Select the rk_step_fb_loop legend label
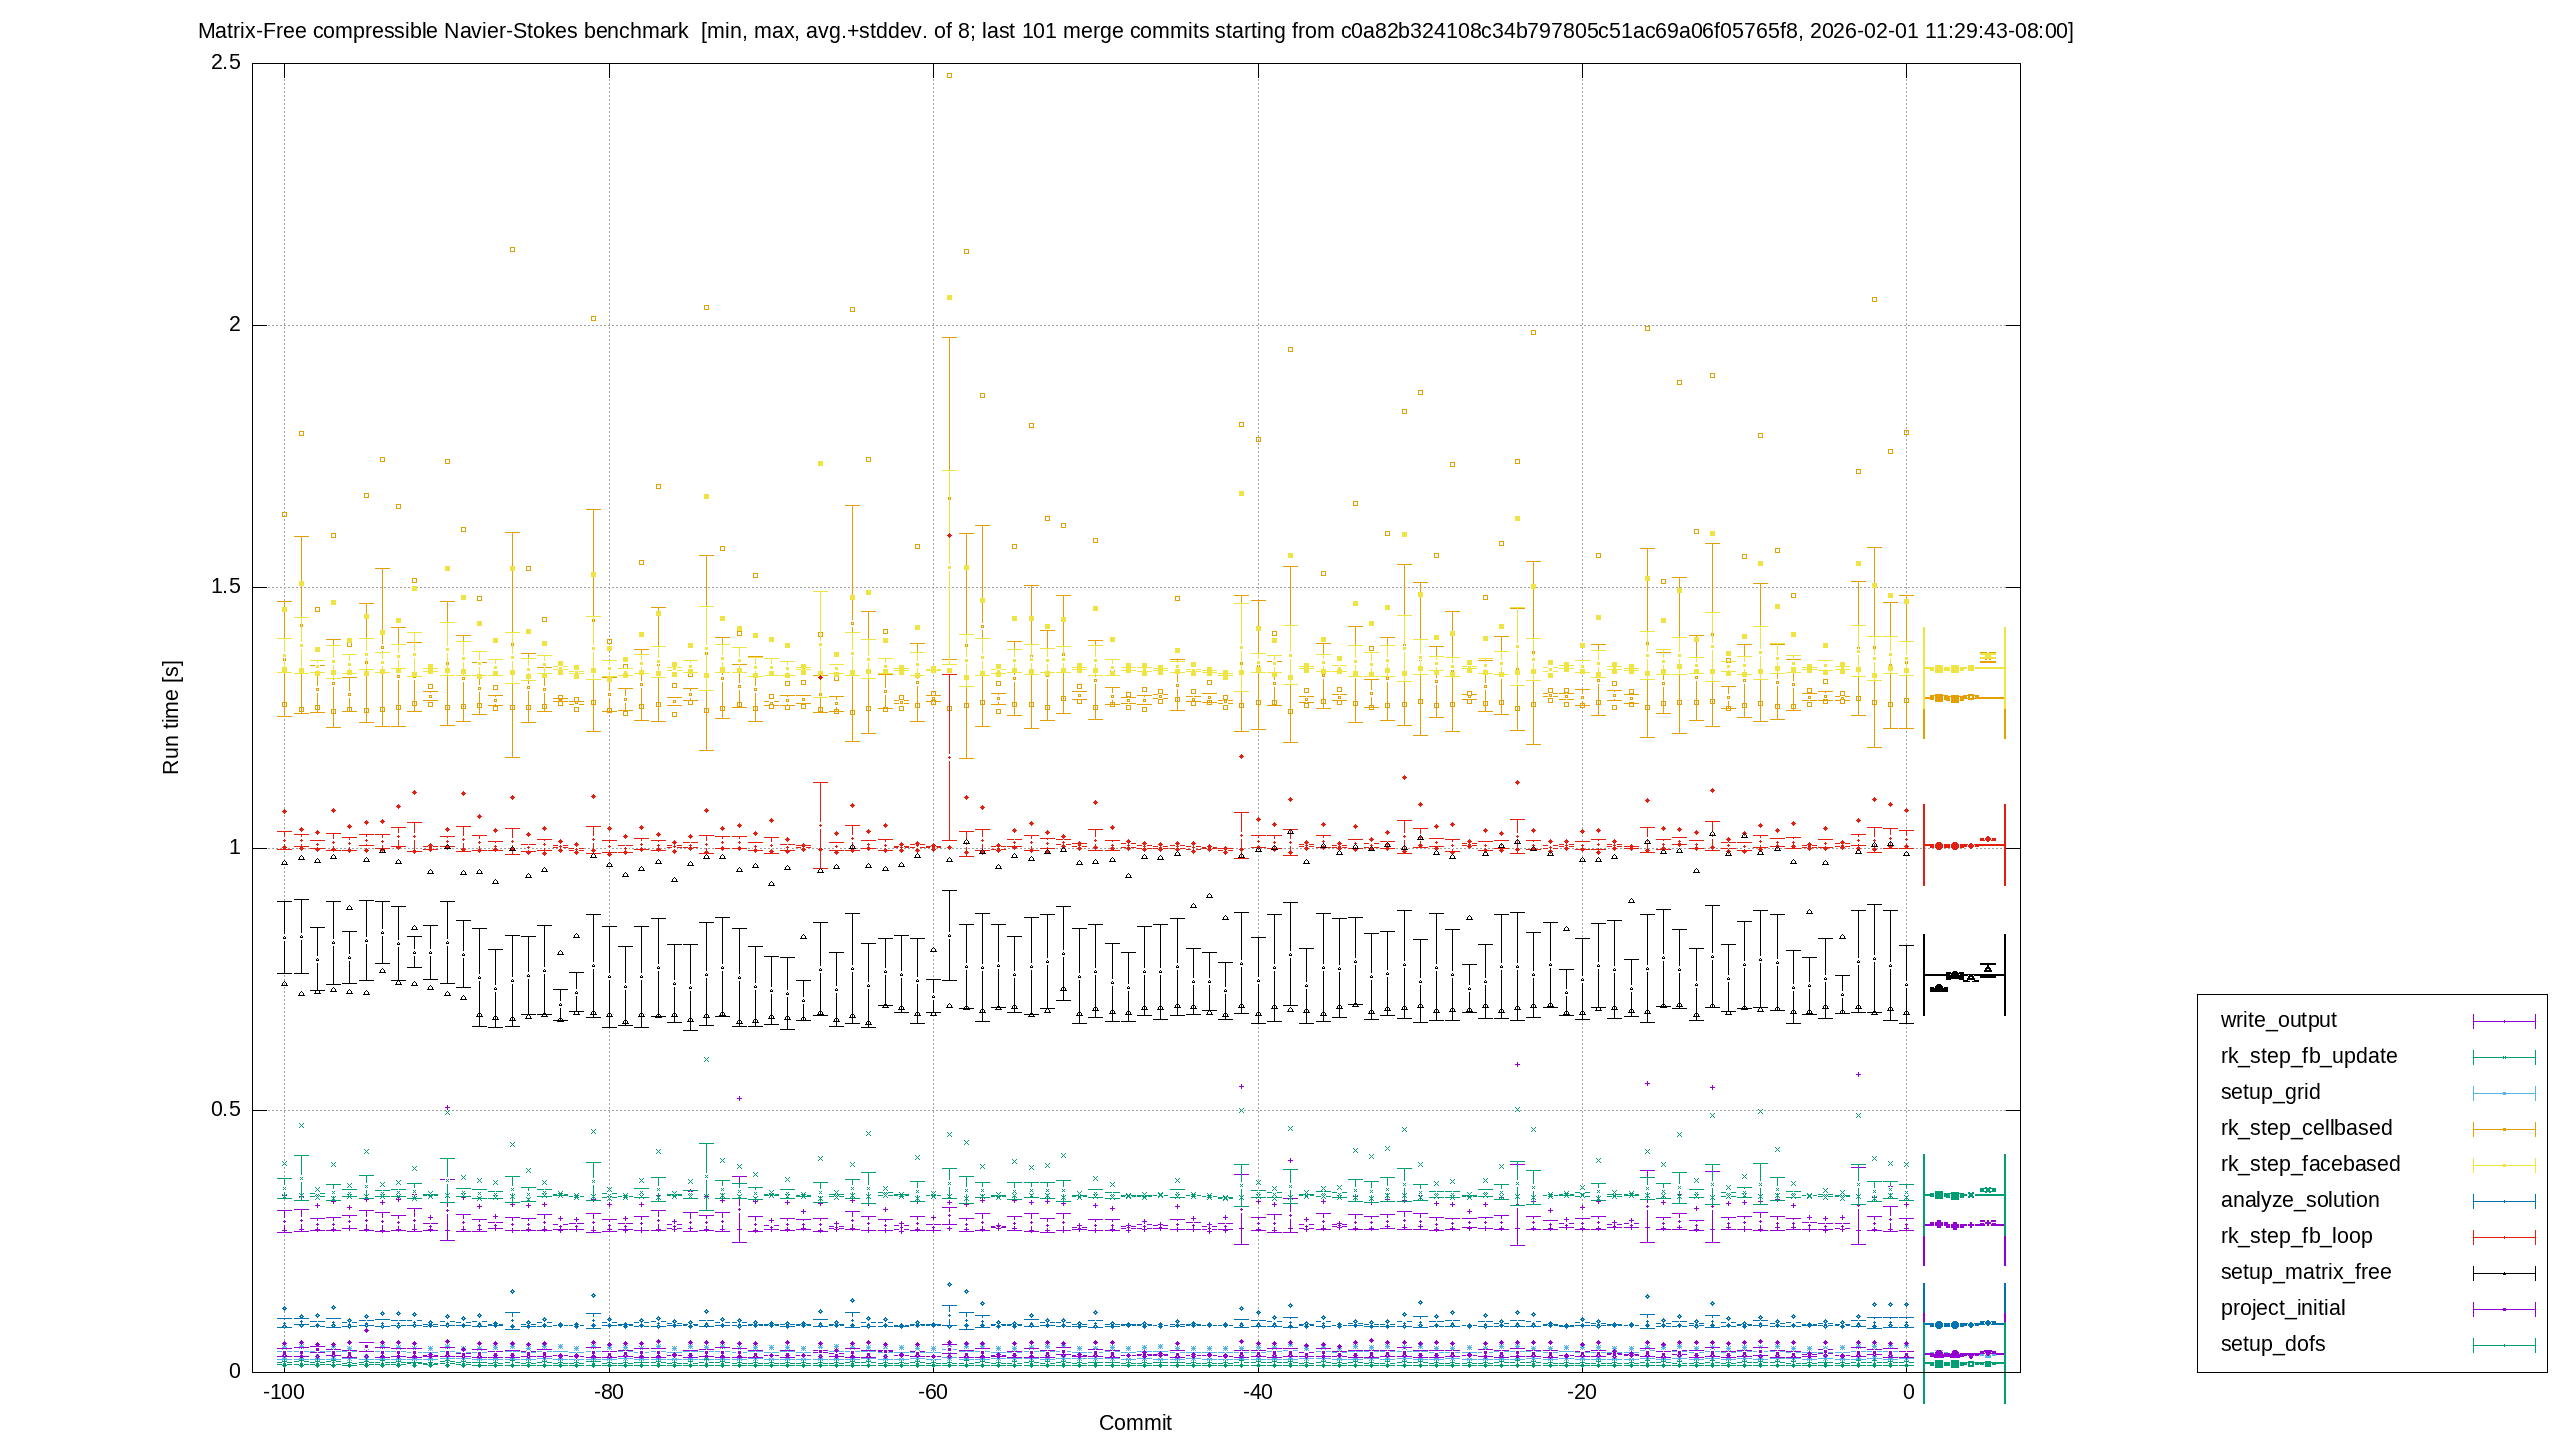2560x1440 pixels. [2296, 1236]
